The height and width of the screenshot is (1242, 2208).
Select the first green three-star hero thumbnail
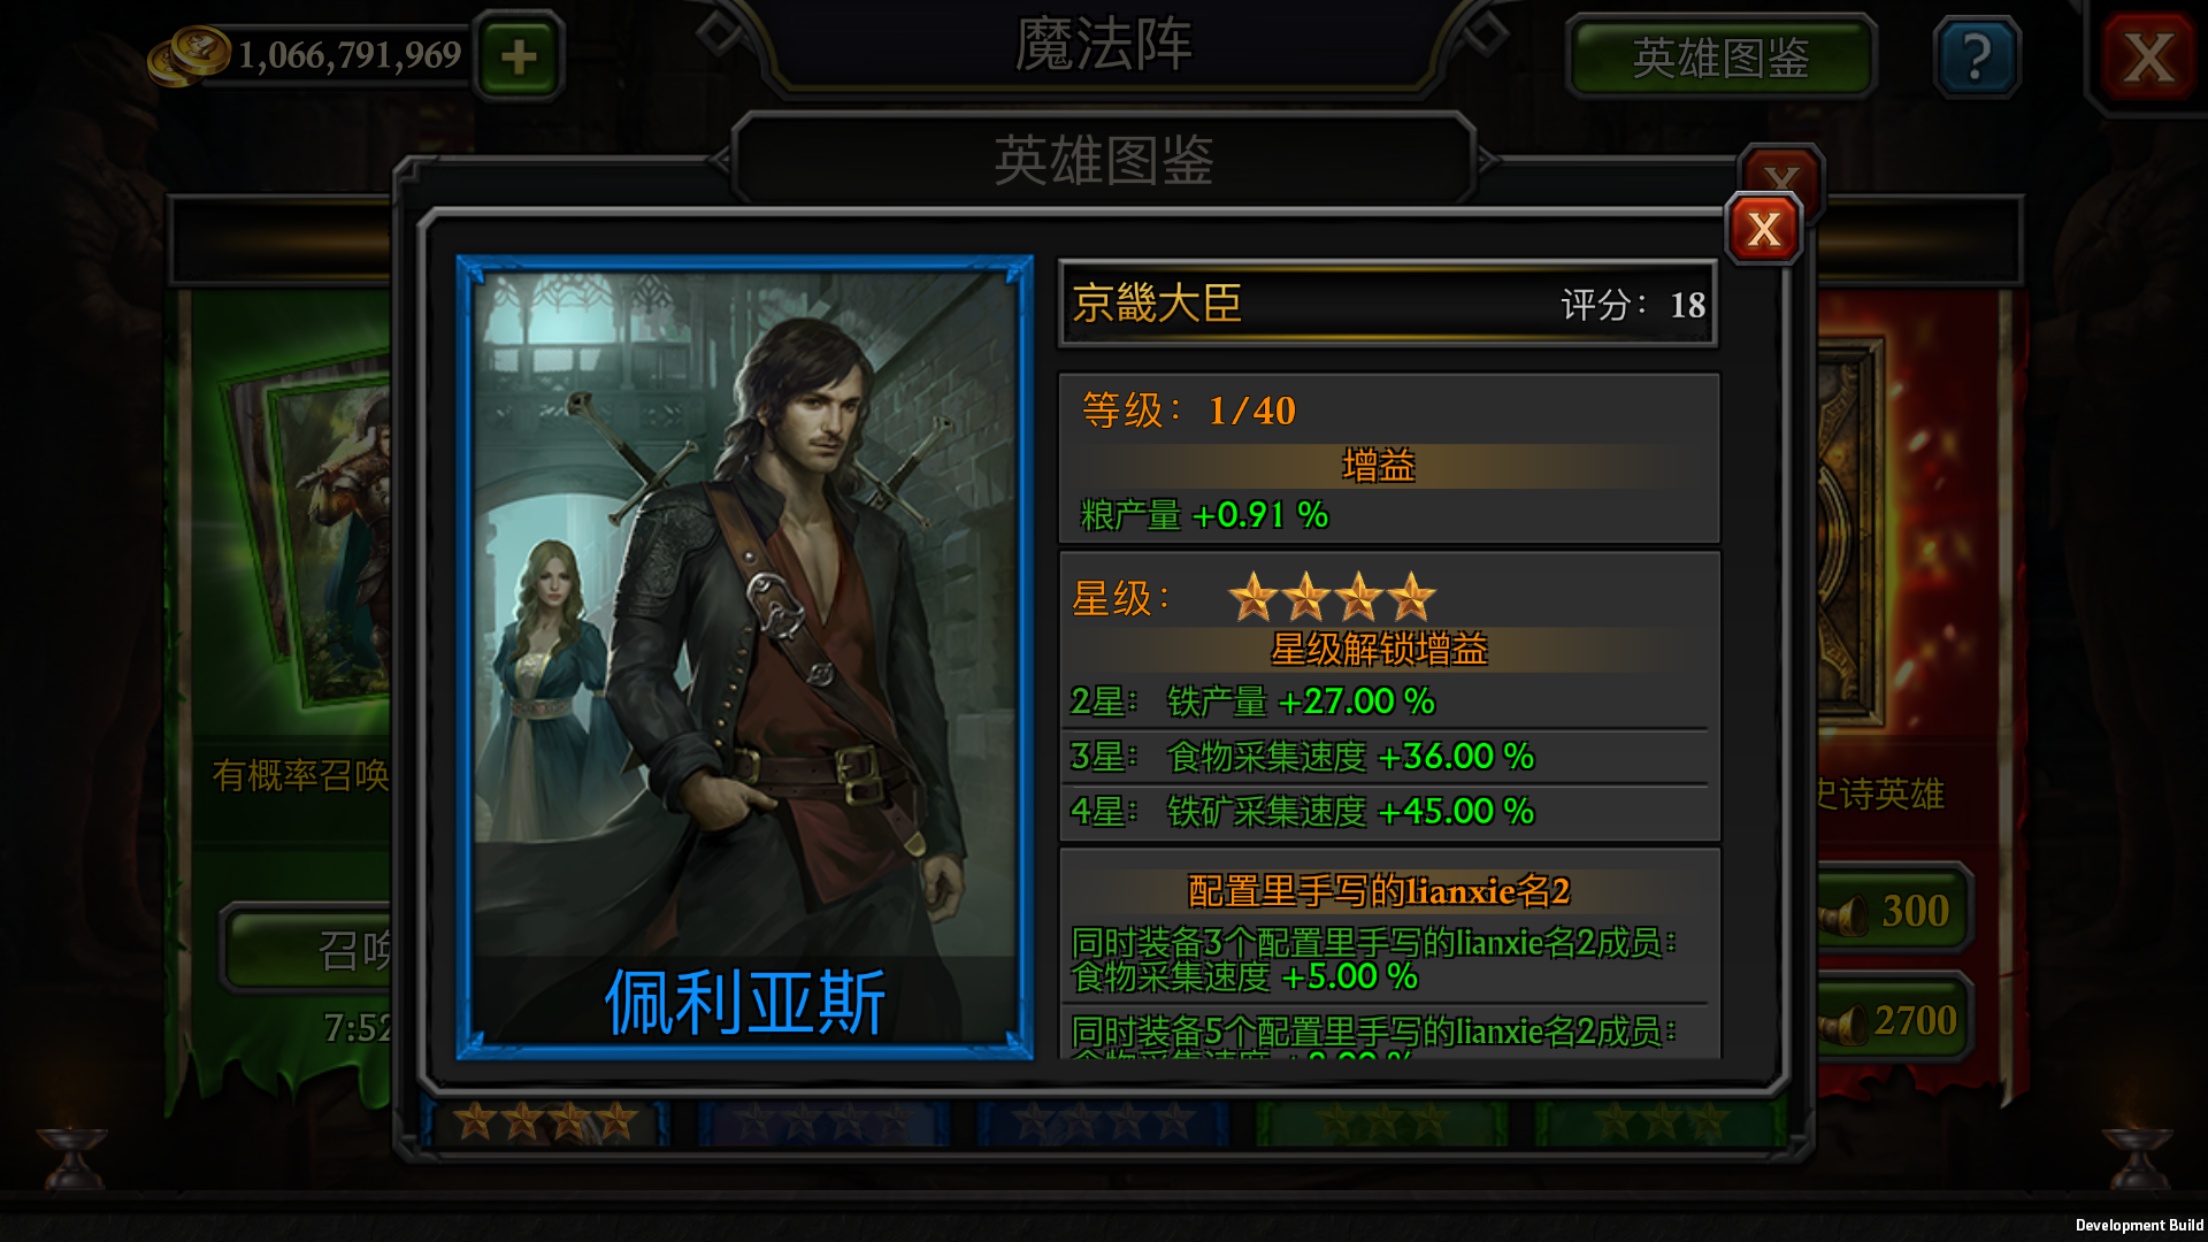click(1381, 1122)
